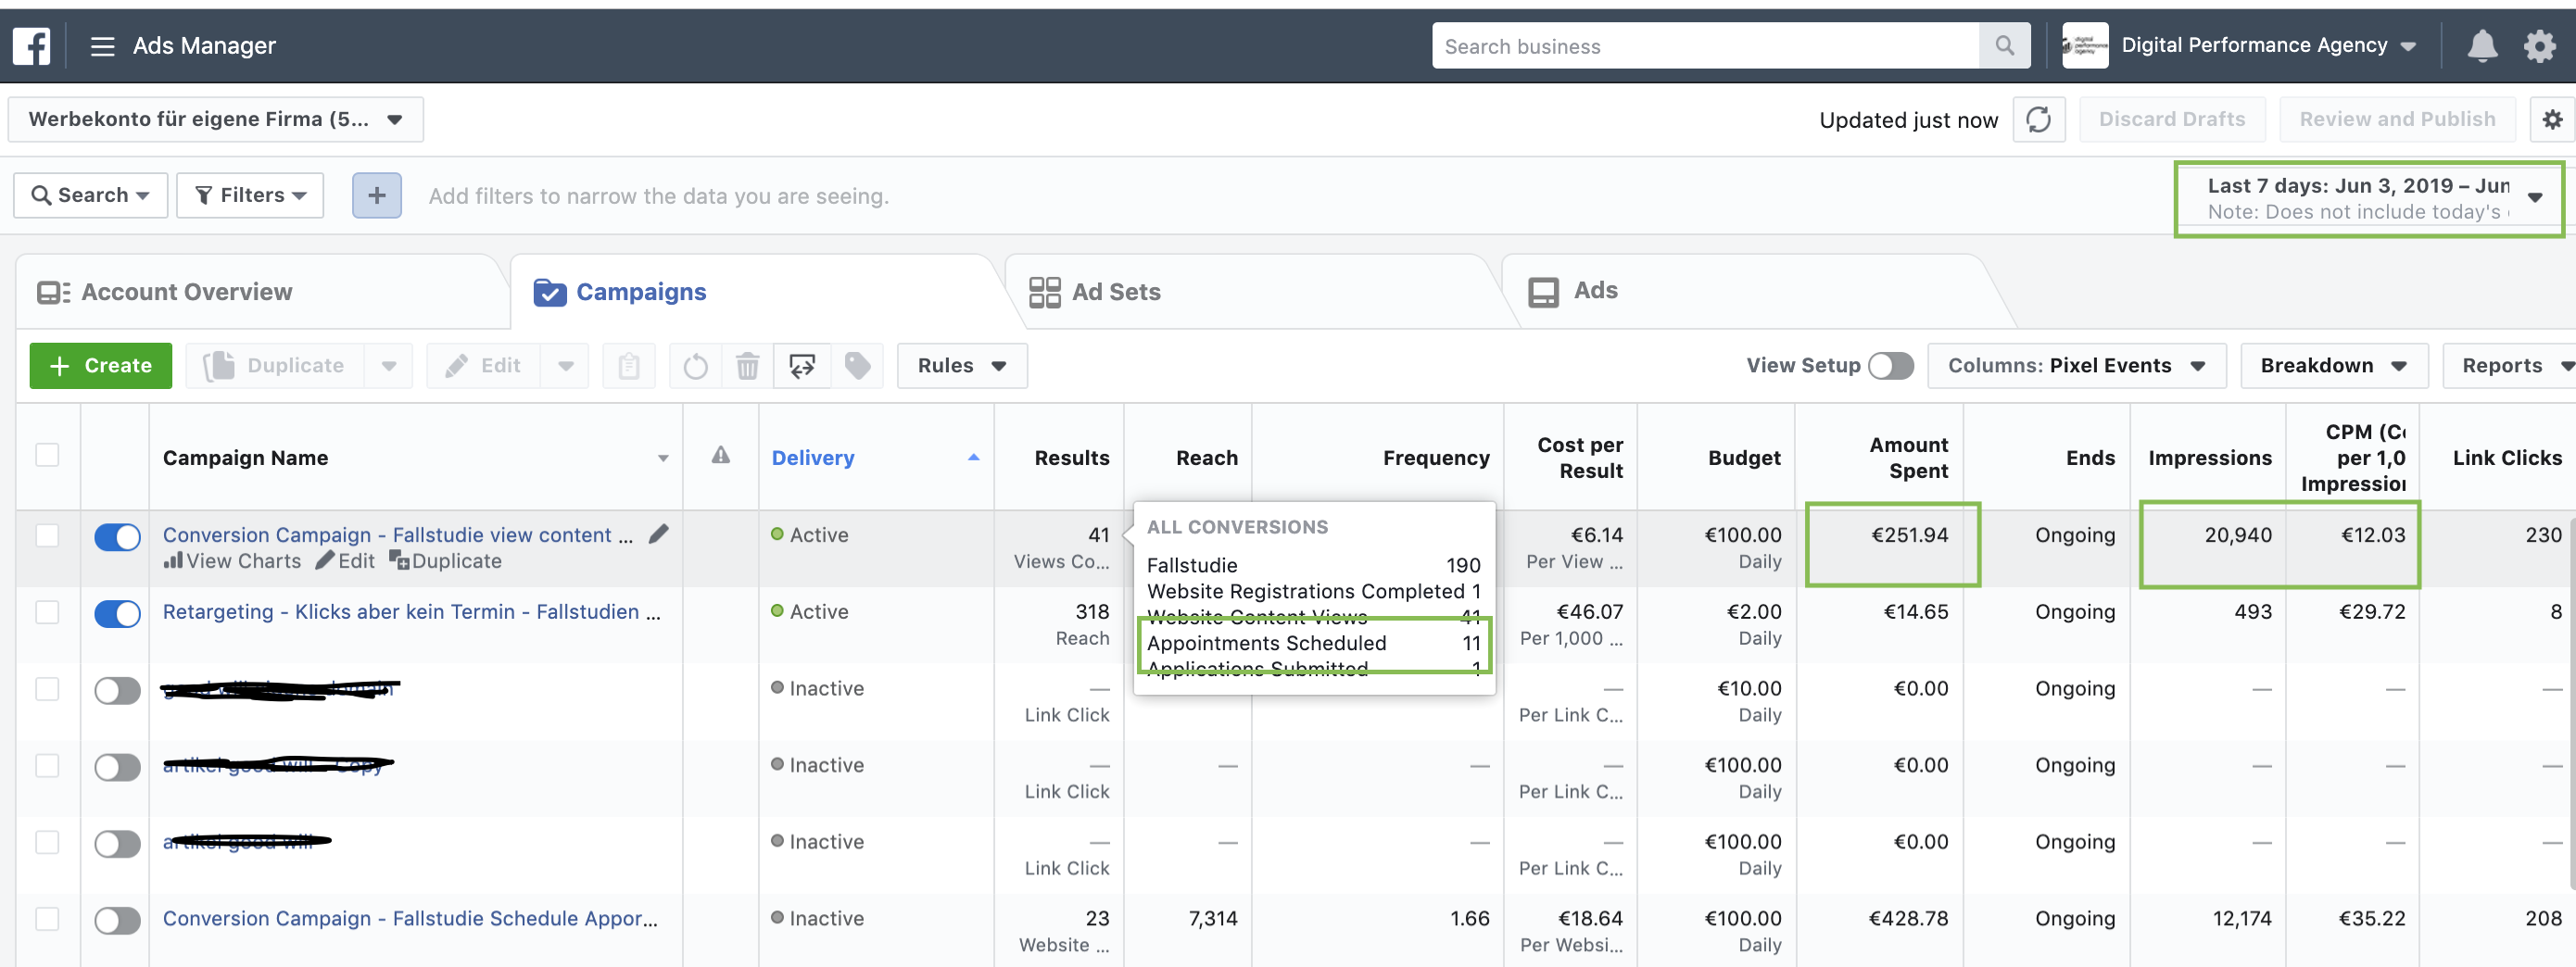Open the Breakdown dropdown
The image size is (2576, 967).
coord(2333,366)
